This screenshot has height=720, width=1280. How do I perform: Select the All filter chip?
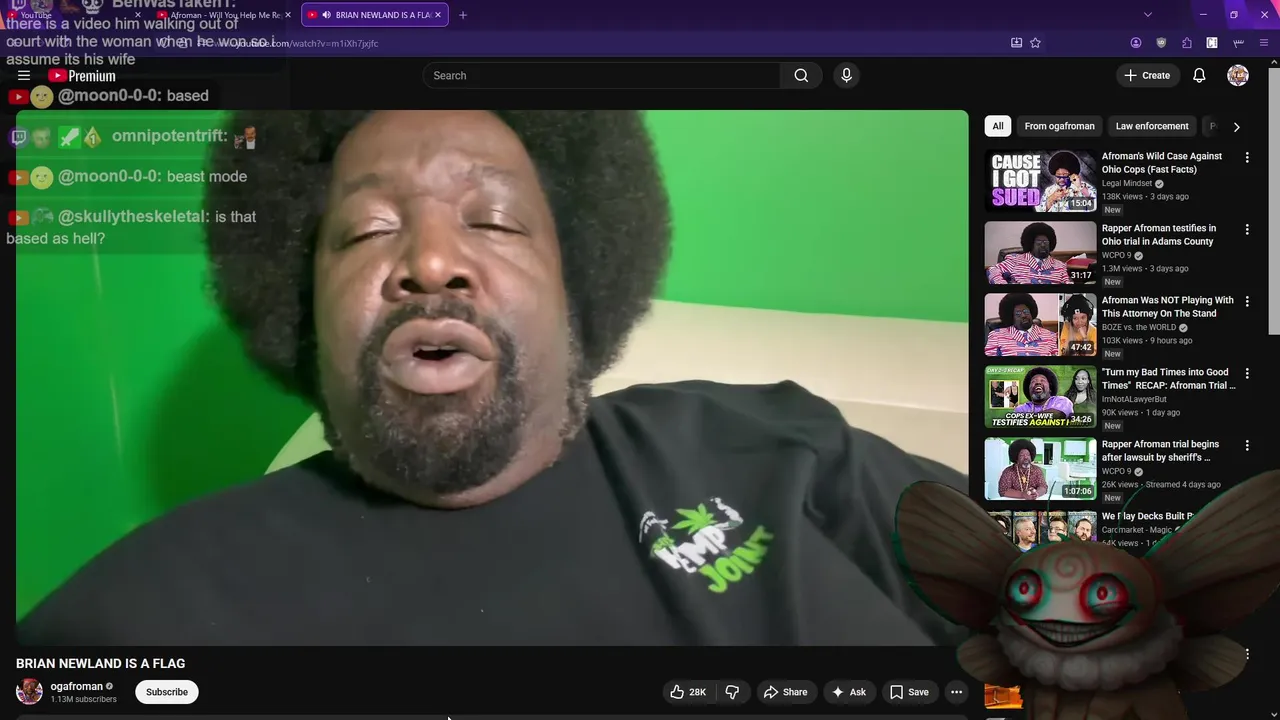[997, 126]
